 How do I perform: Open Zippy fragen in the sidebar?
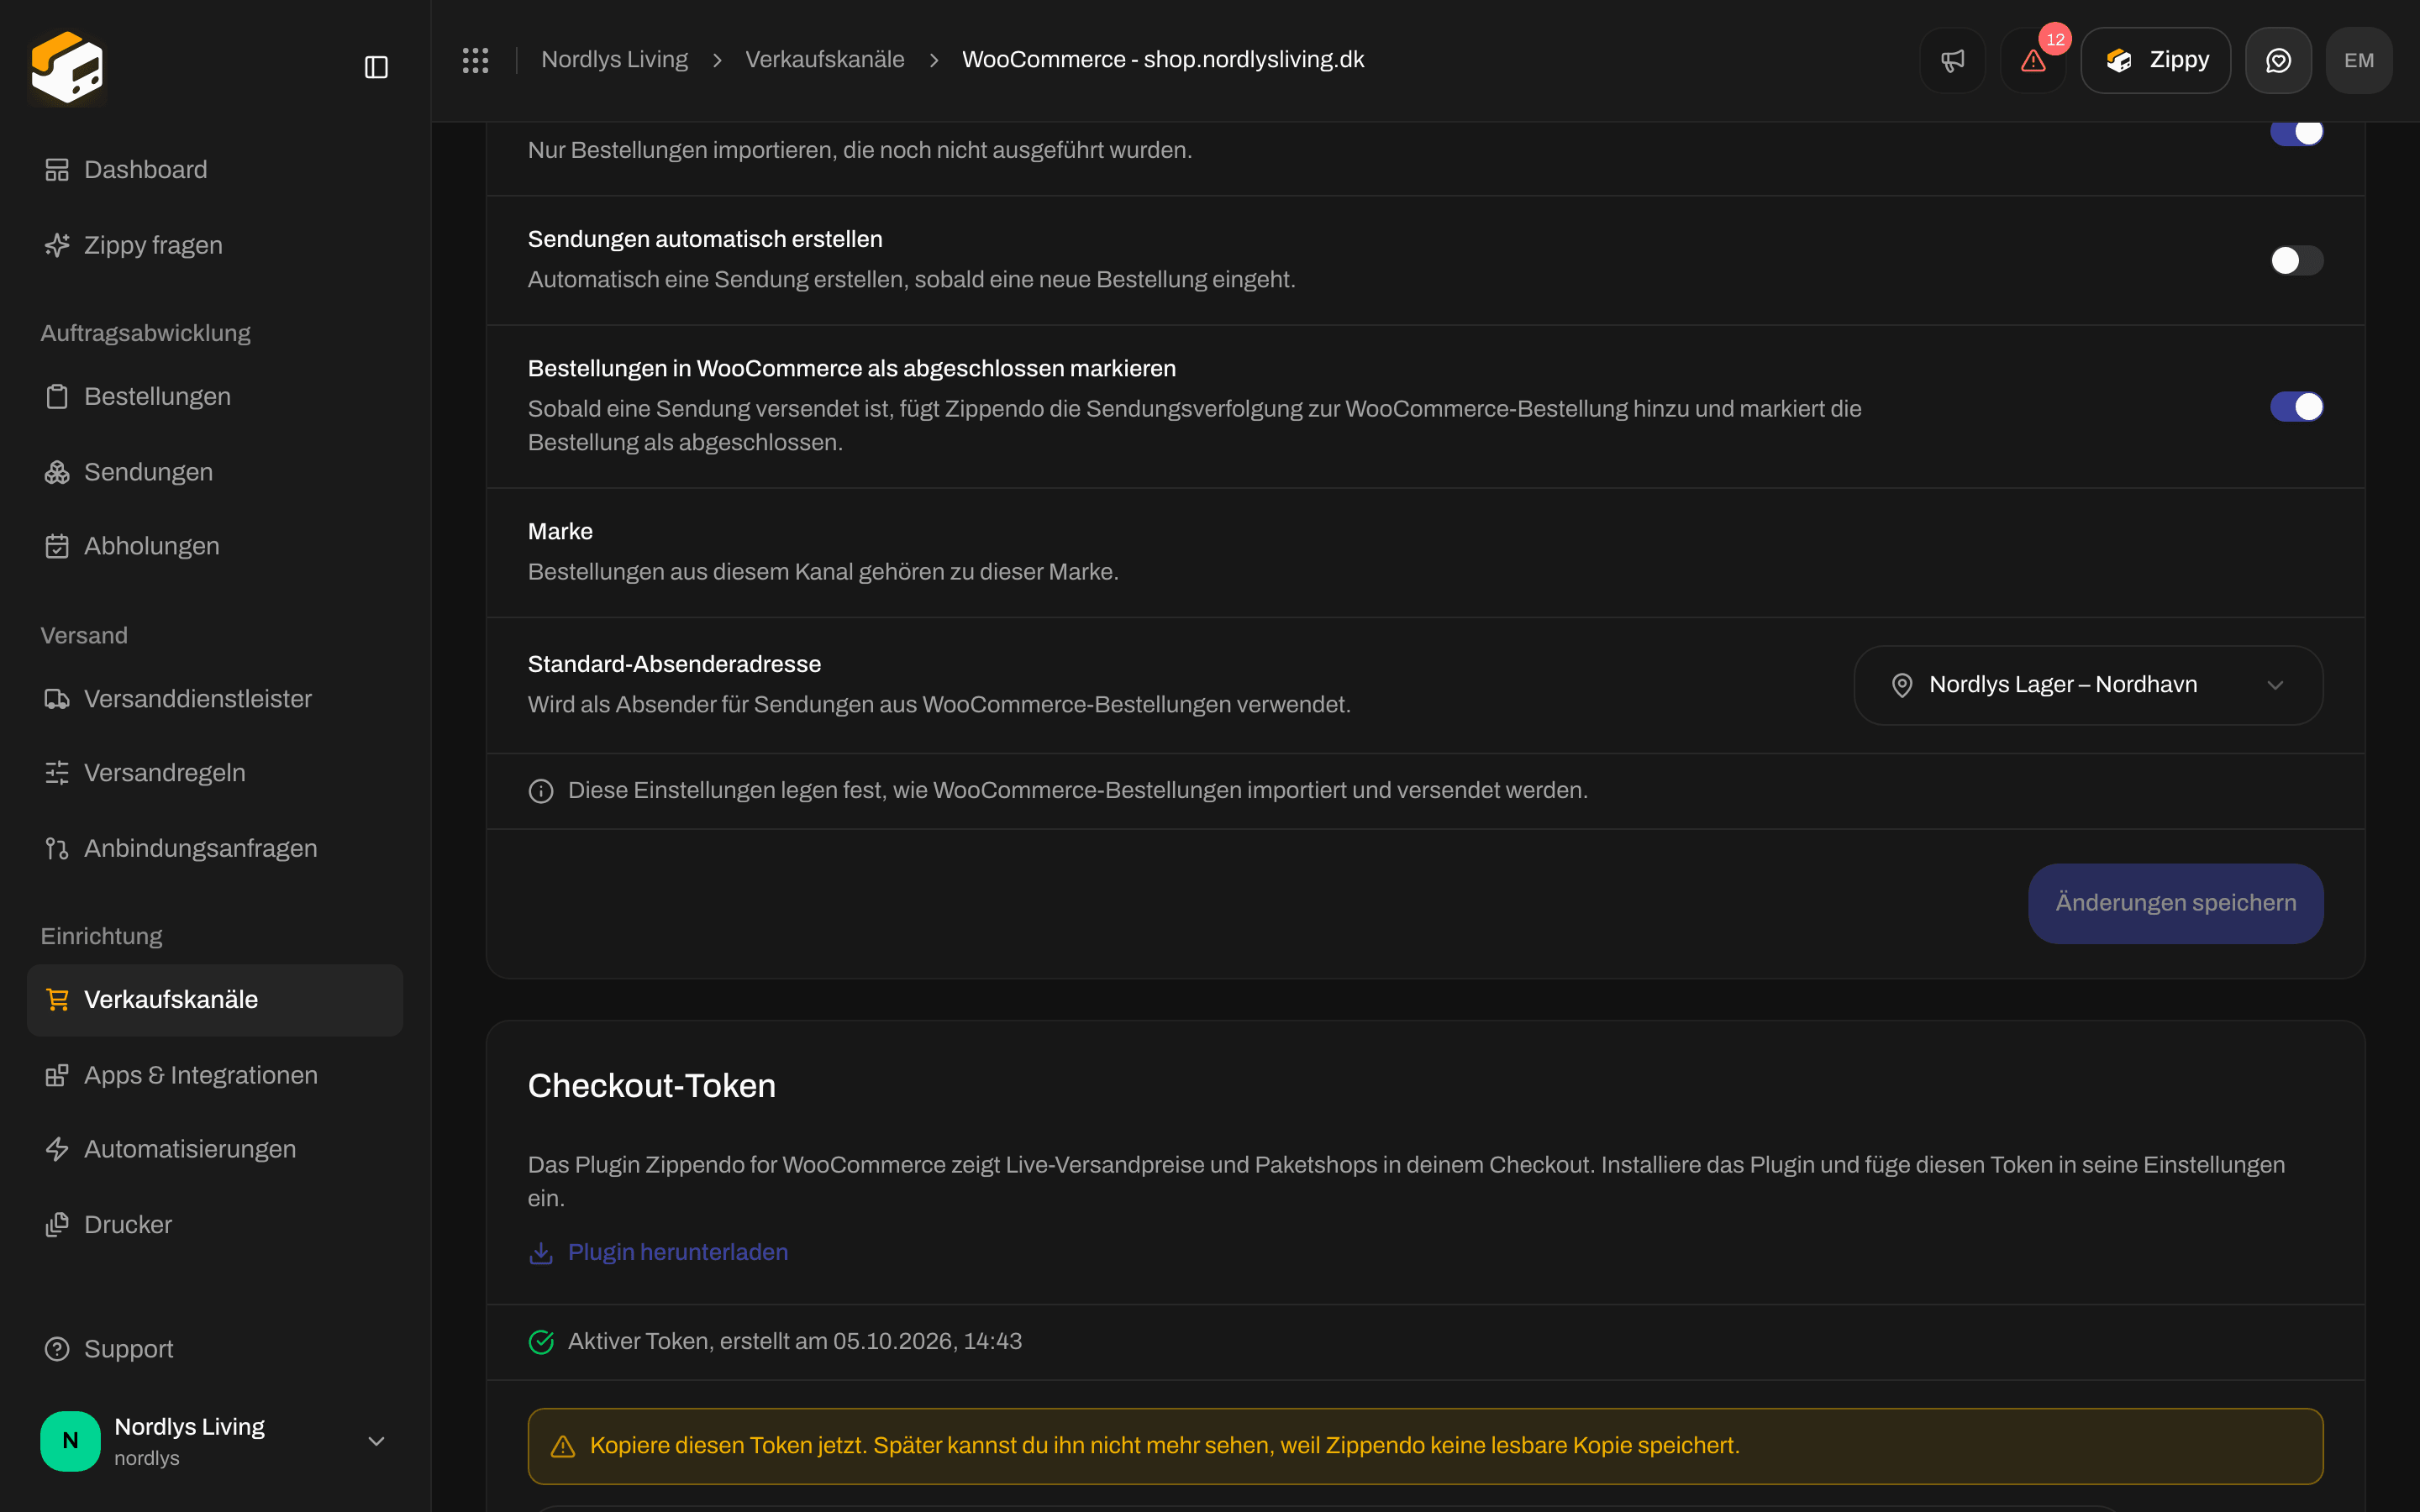click(x=215, y=245)
